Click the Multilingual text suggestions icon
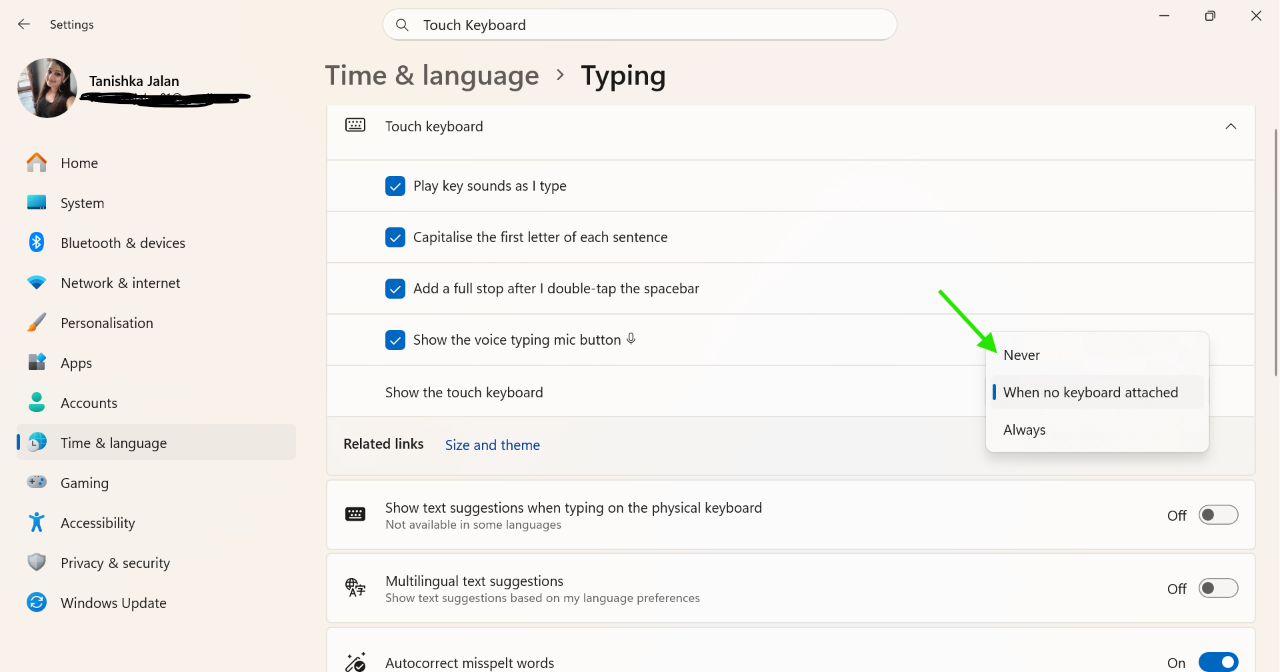Image resolution: width=1280 pixels, height=672 pixels. point(355,588)
